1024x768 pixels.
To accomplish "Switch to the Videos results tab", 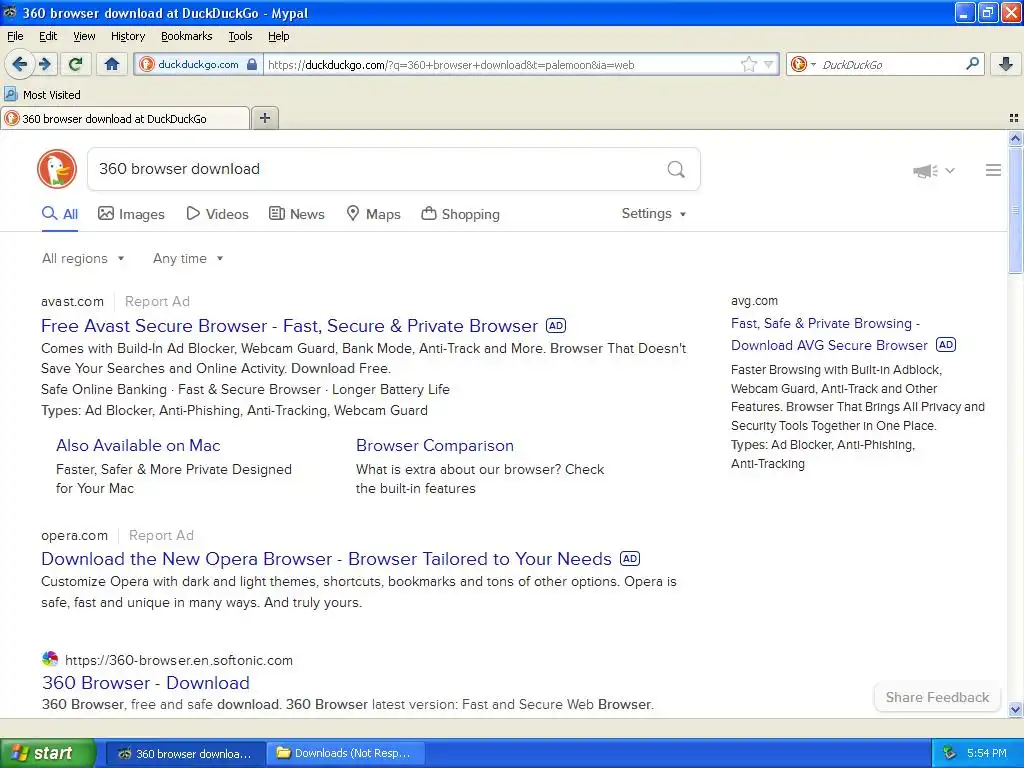I will point(217,214).
